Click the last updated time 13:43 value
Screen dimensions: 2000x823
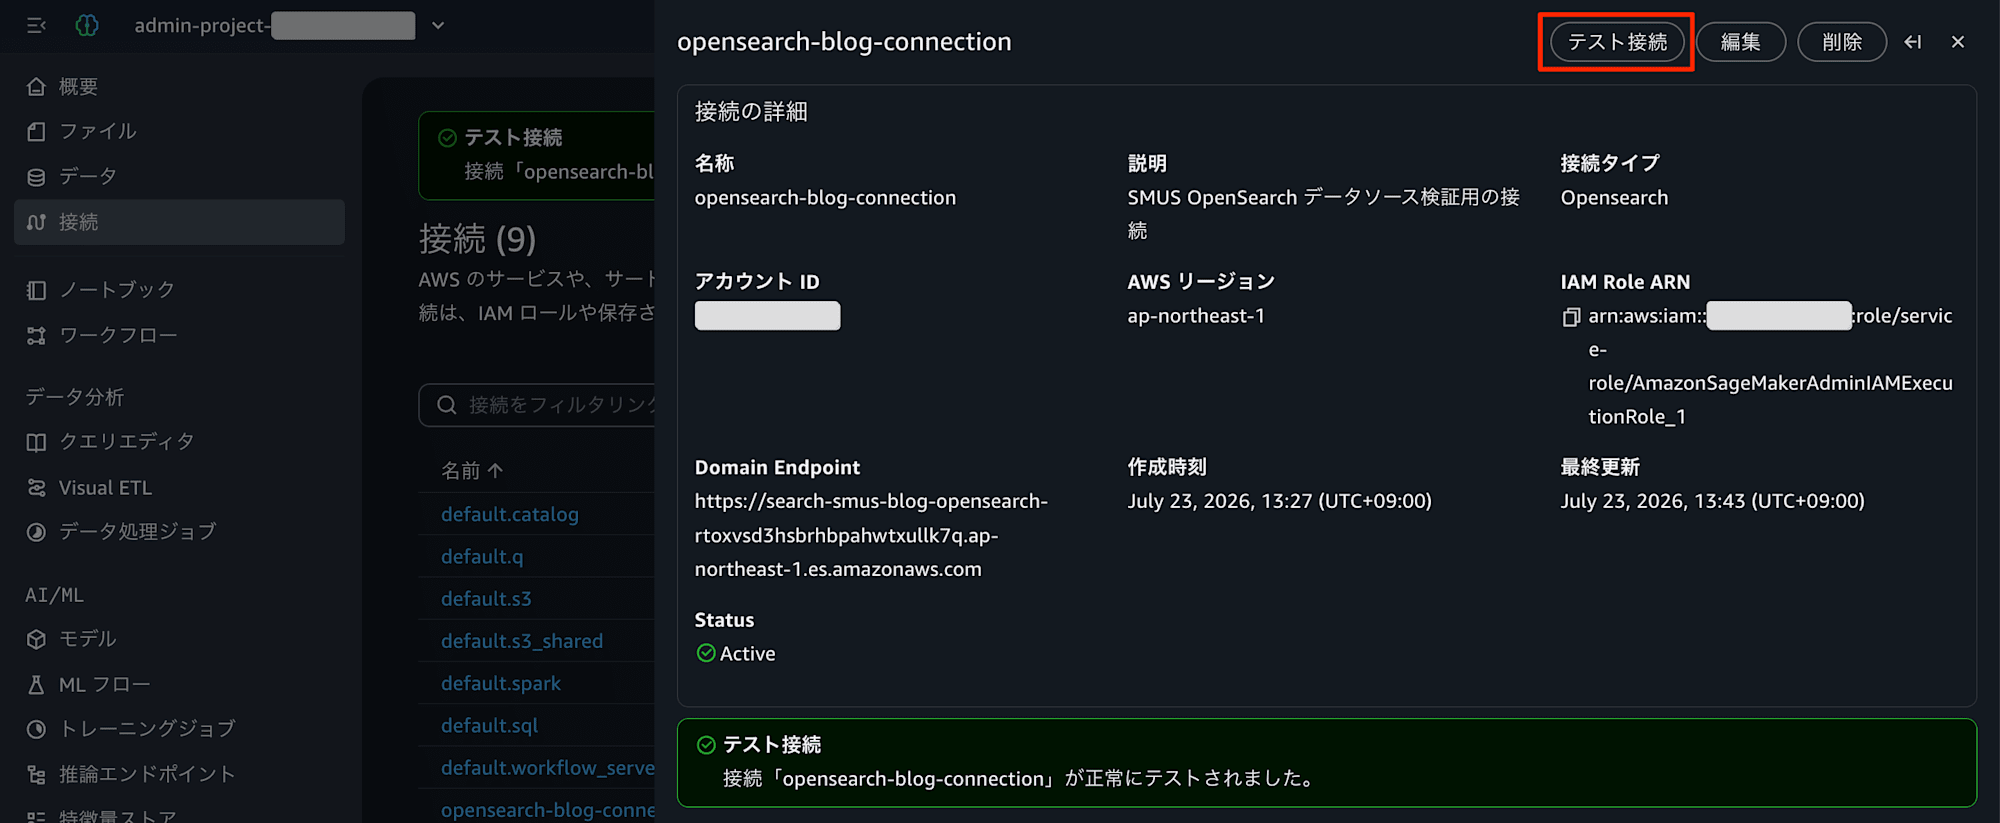click(x=1712, y=501)
